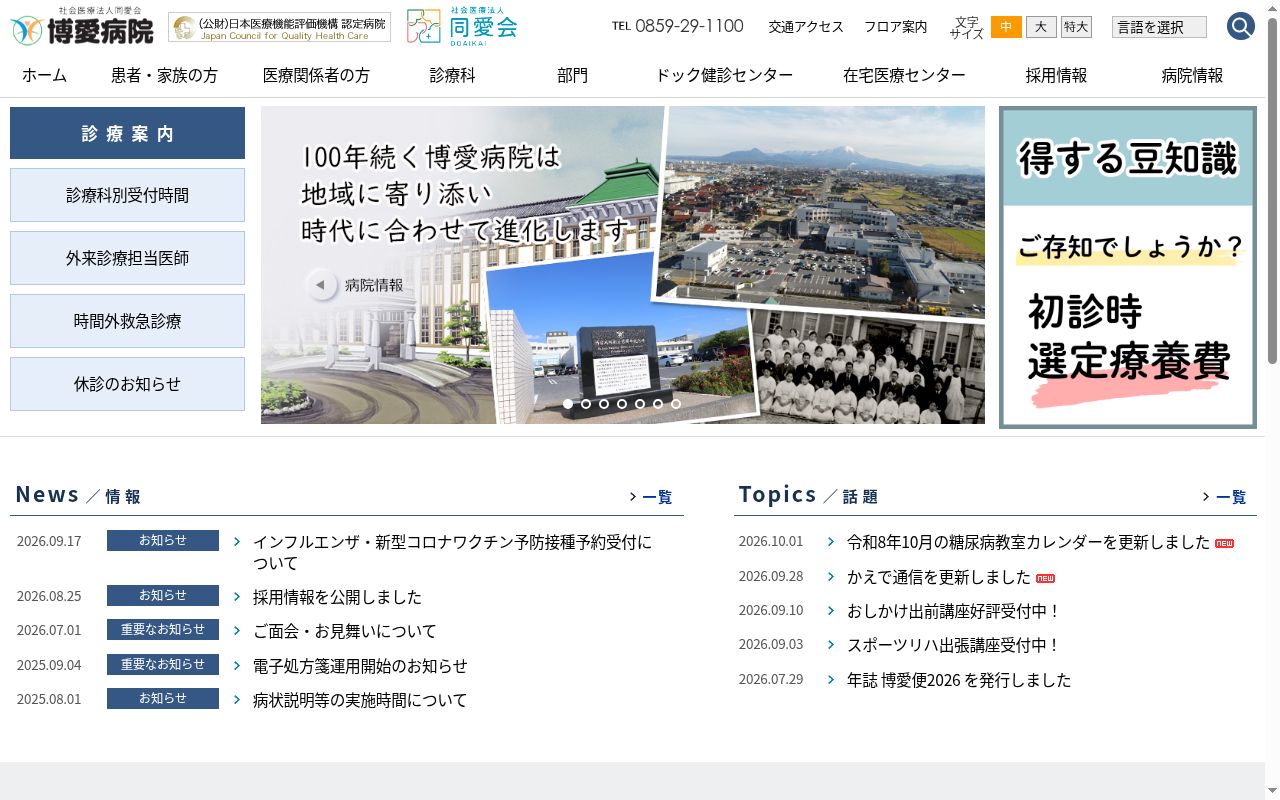Set font size to 中
The image size is (1280, 800).
click(1006, 27)
